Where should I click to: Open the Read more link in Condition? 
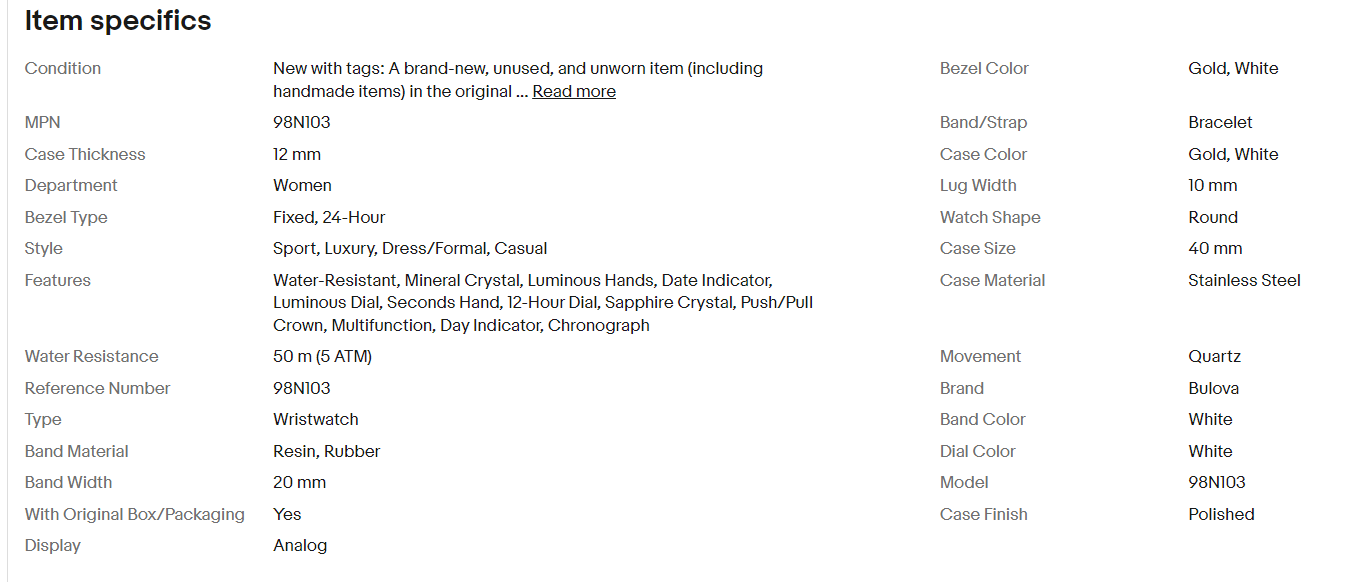[x=574, y=91]
